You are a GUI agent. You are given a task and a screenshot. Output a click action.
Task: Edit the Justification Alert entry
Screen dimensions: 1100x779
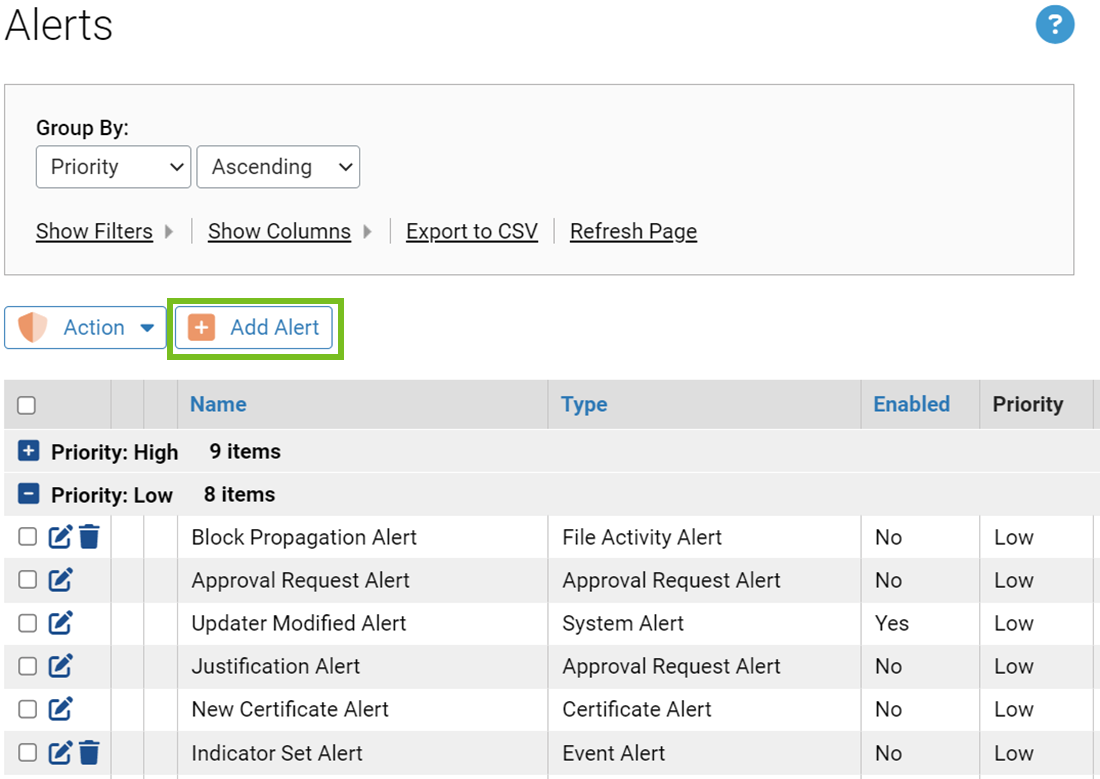click(x=61, y=666)
